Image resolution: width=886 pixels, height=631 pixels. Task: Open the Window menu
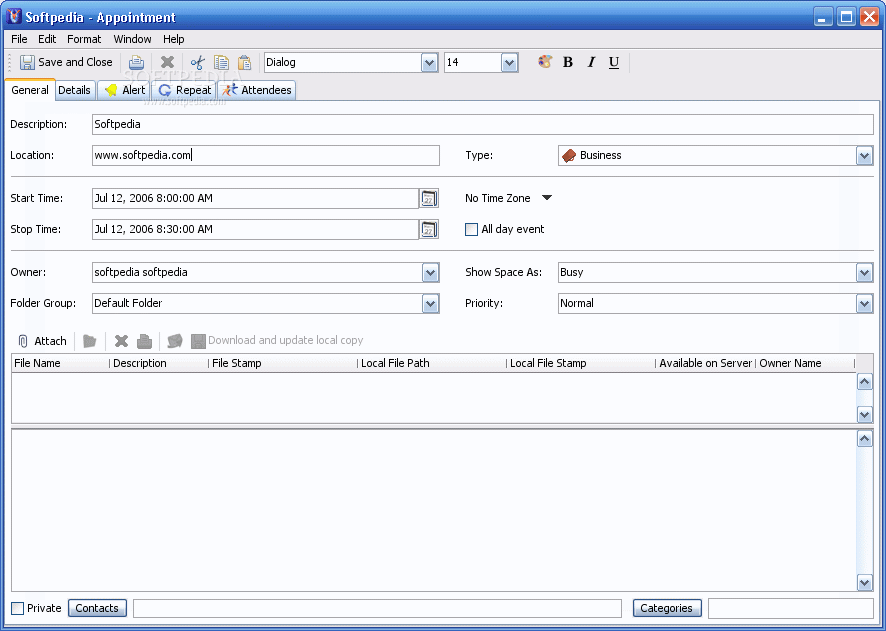click(132, 39)
